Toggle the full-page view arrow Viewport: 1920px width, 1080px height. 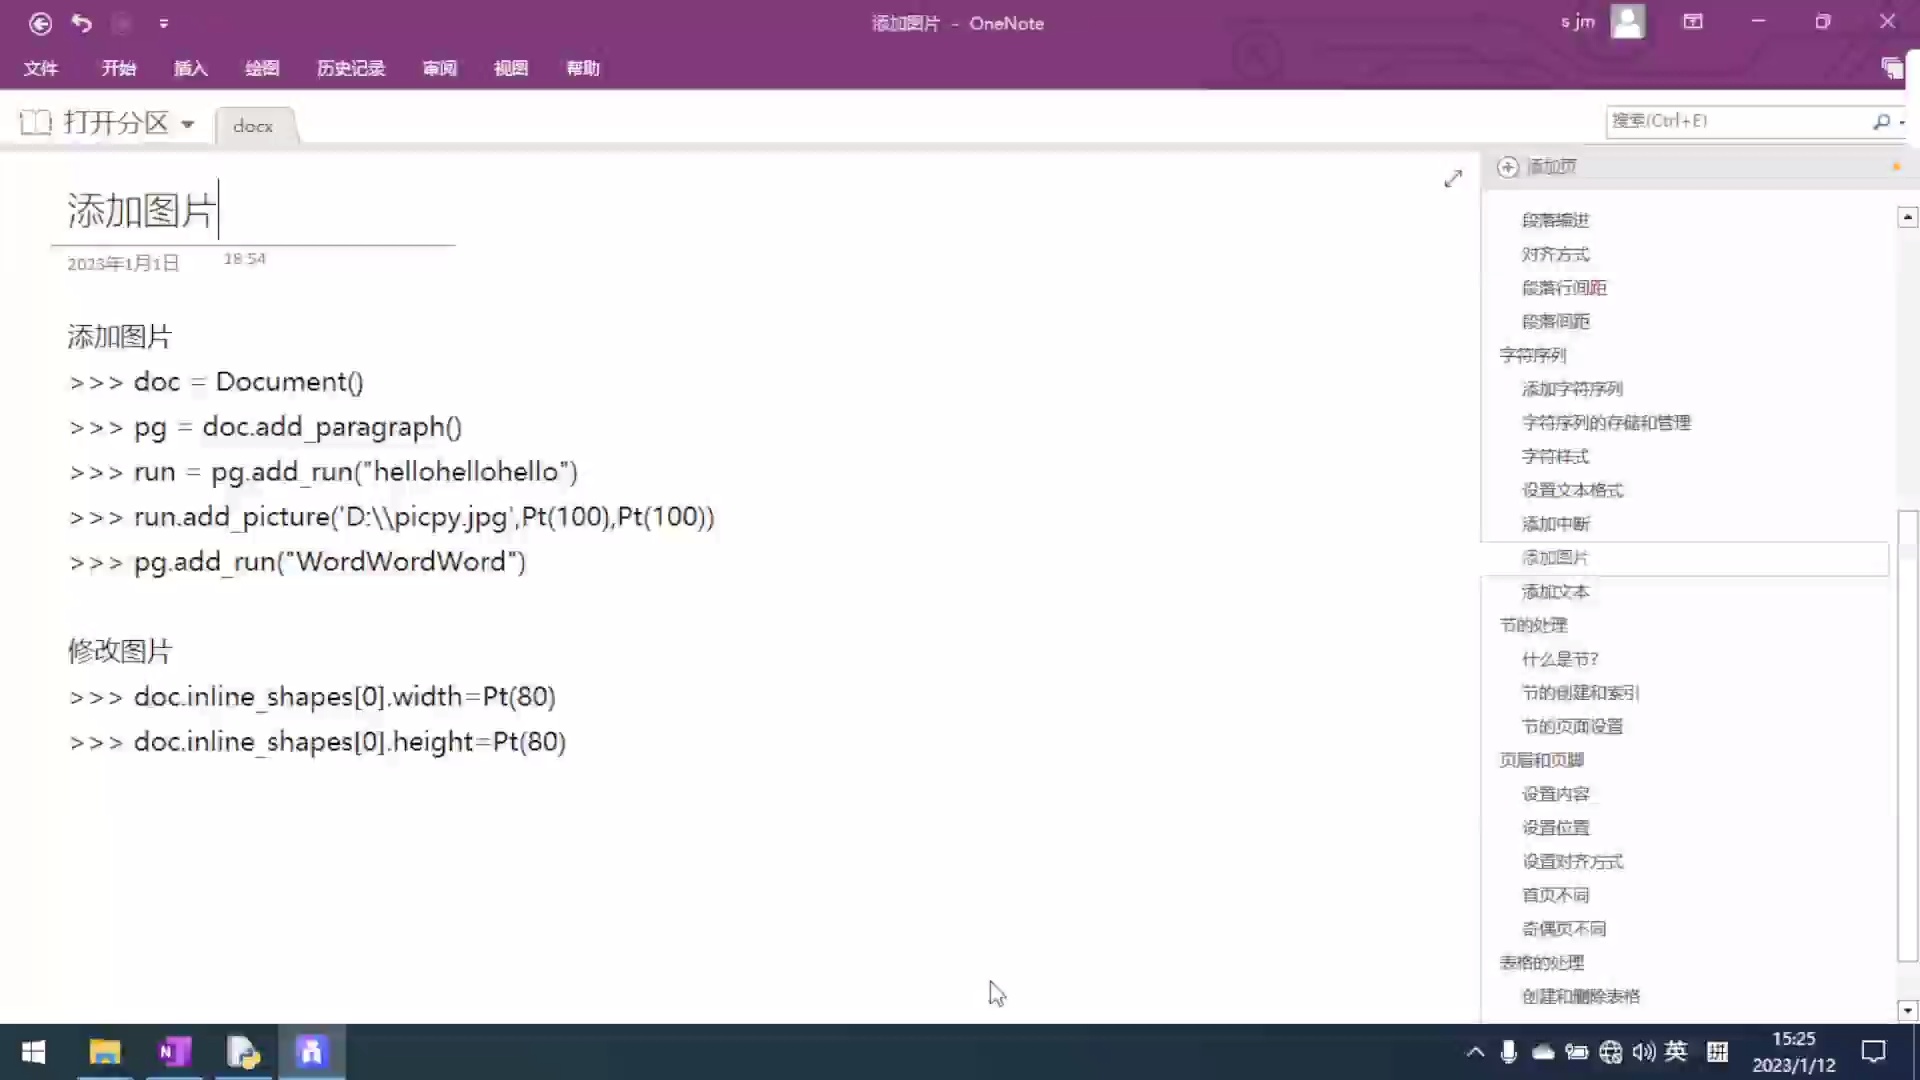(x=1452, y=178)
